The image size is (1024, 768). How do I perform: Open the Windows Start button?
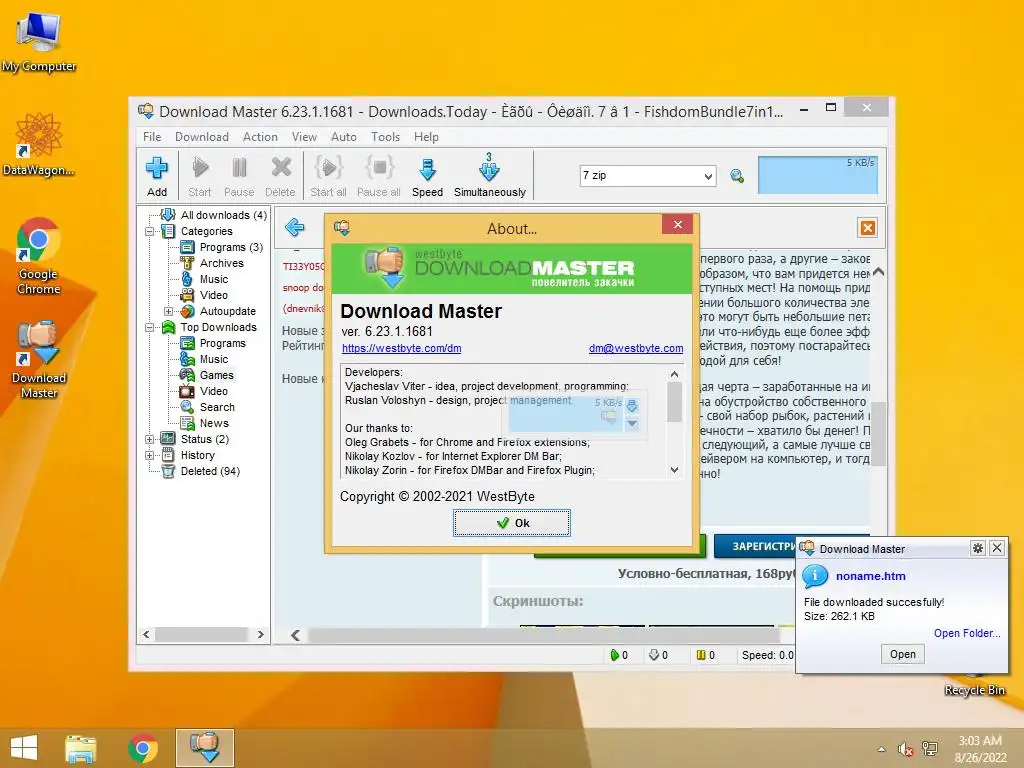click(x=24, y=748)
